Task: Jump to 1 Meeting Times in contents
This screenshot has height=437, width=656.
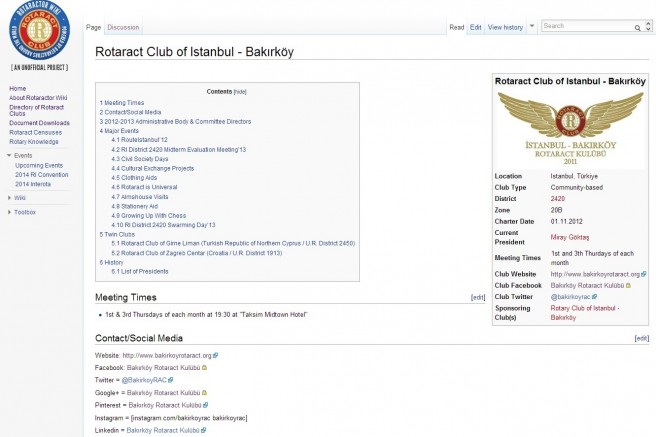Action: tap(122, 103)
